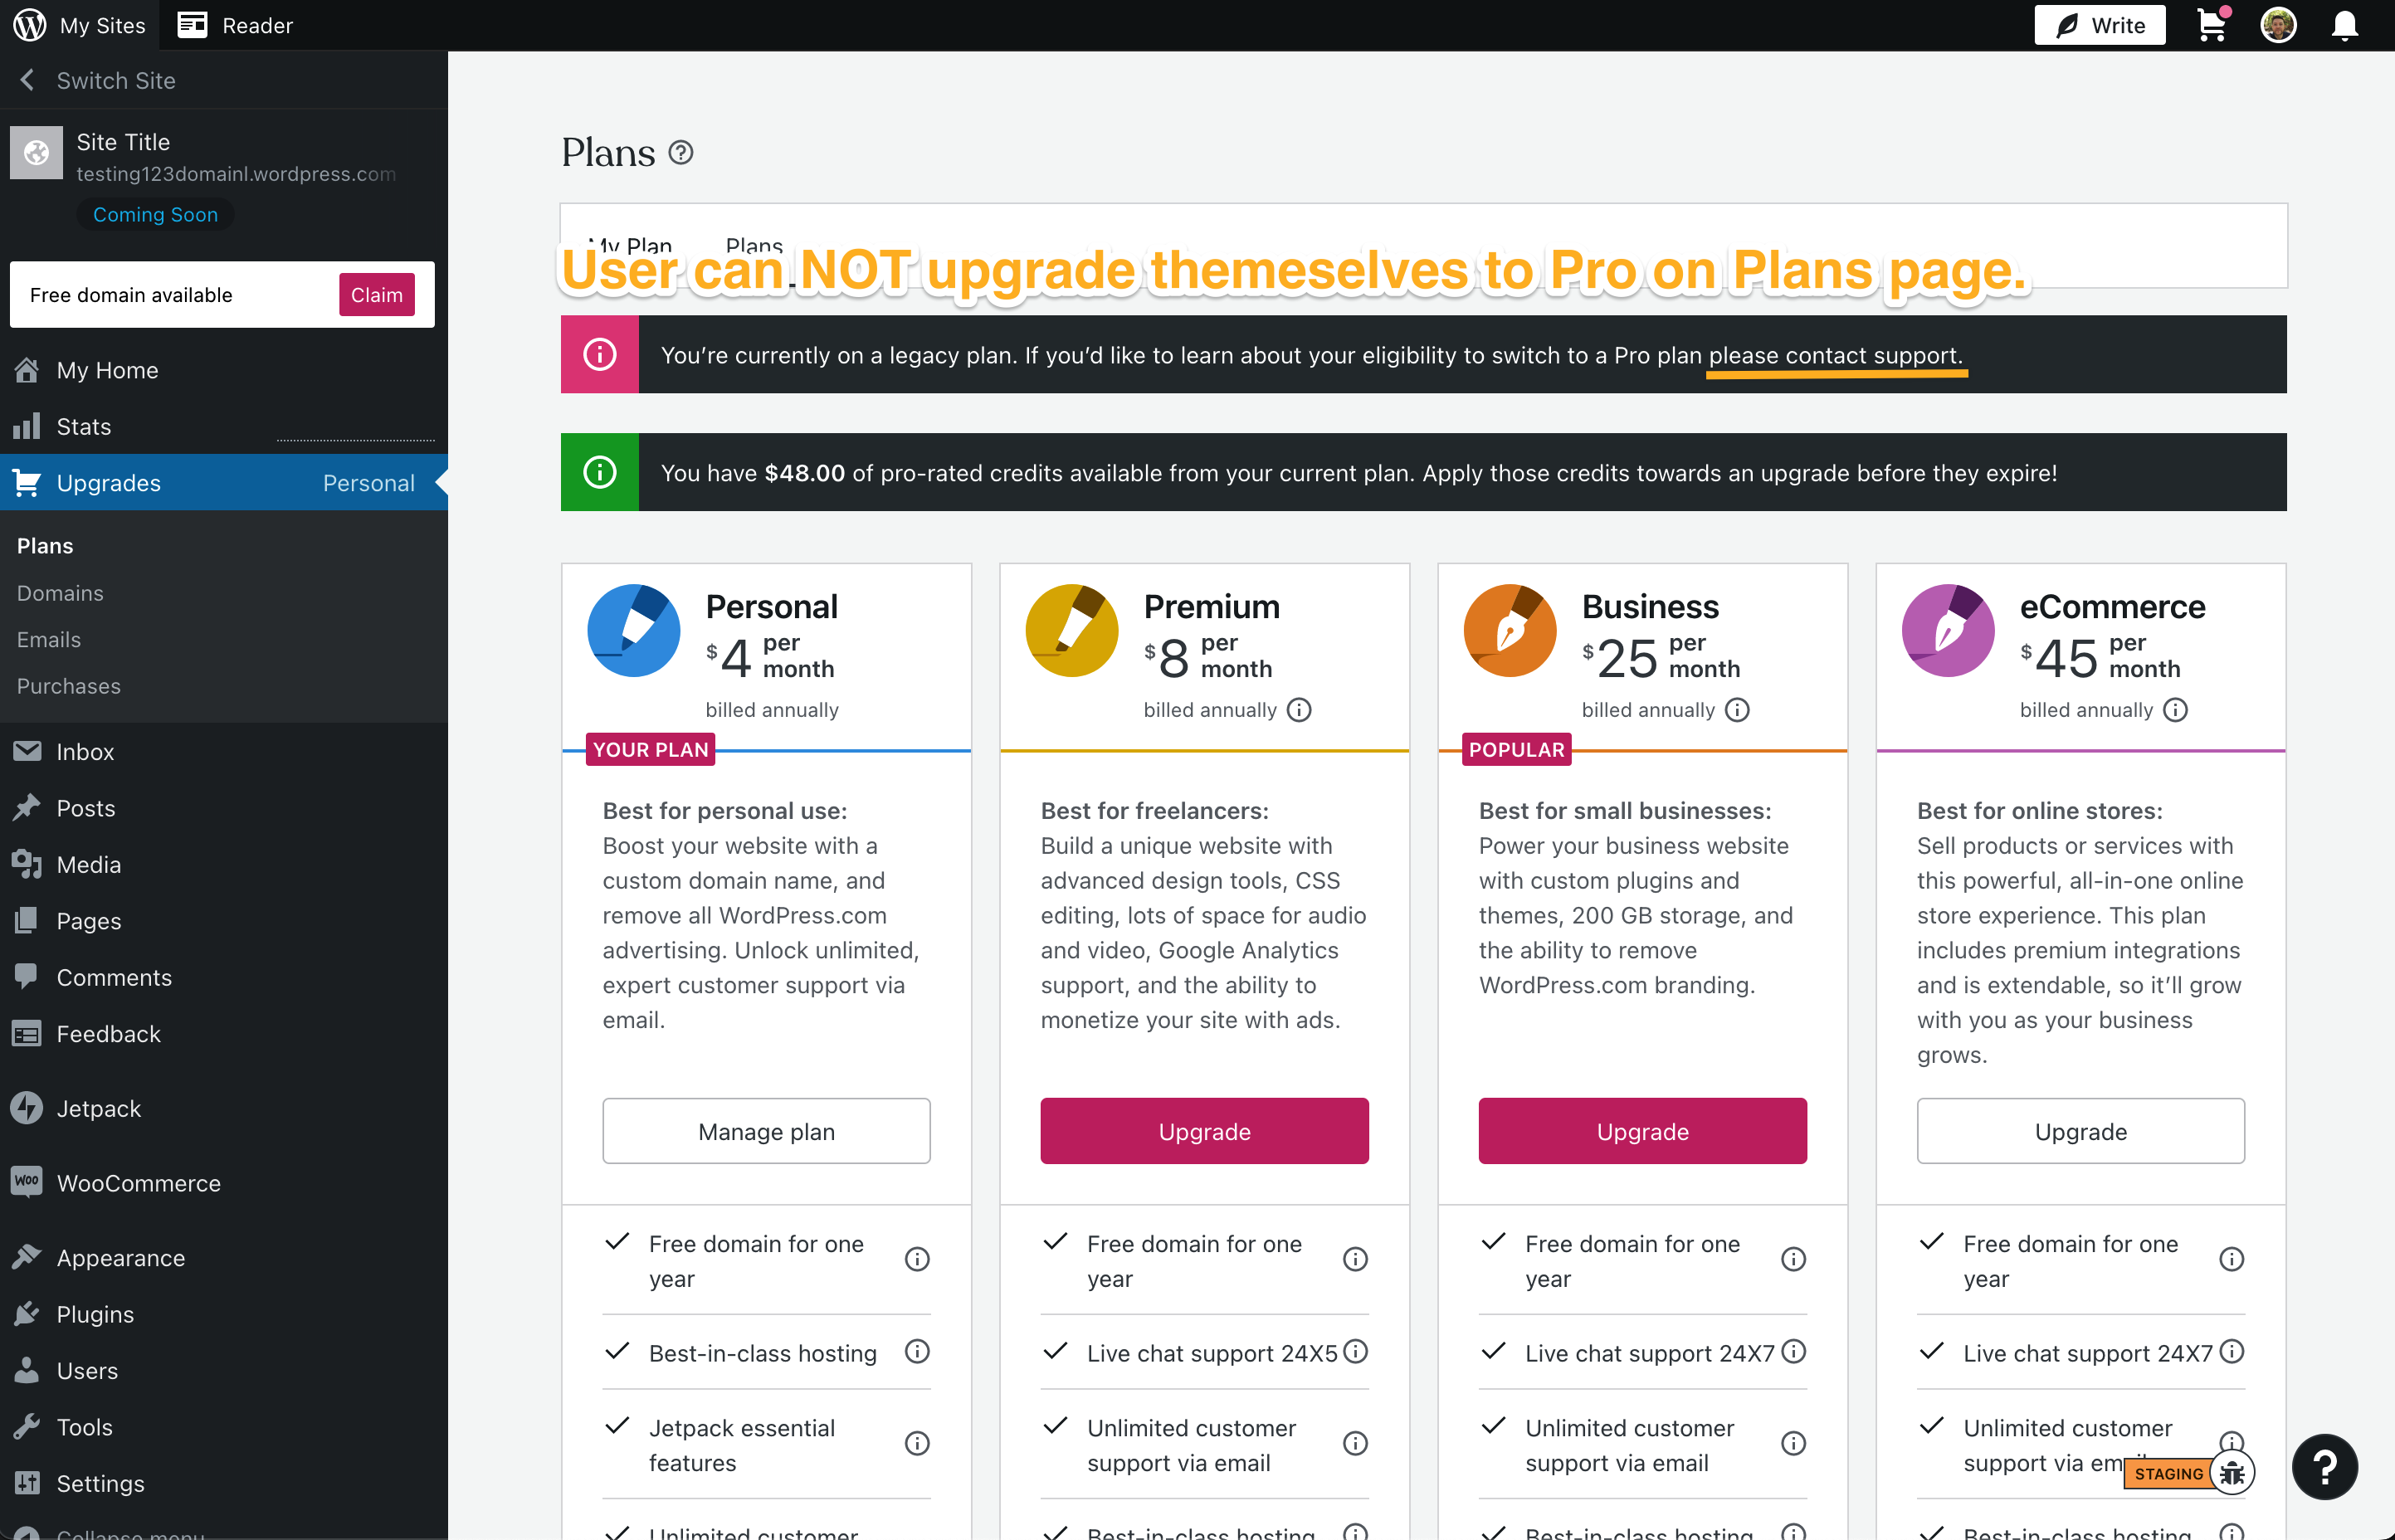Show the billed annually tooltip for Business plan
Viewport: 2395px width, 1540px height.
point(1737,710)
